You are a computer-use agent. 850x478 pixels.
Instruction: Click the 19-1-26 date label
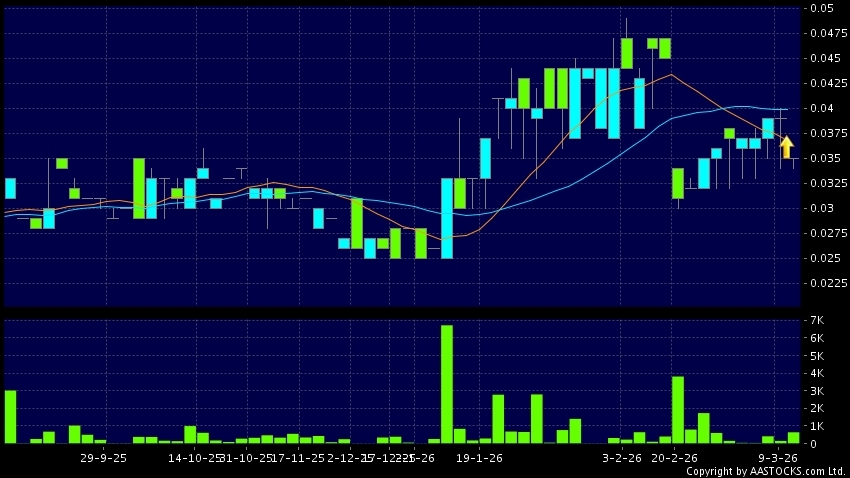click(x=479, y=457)
